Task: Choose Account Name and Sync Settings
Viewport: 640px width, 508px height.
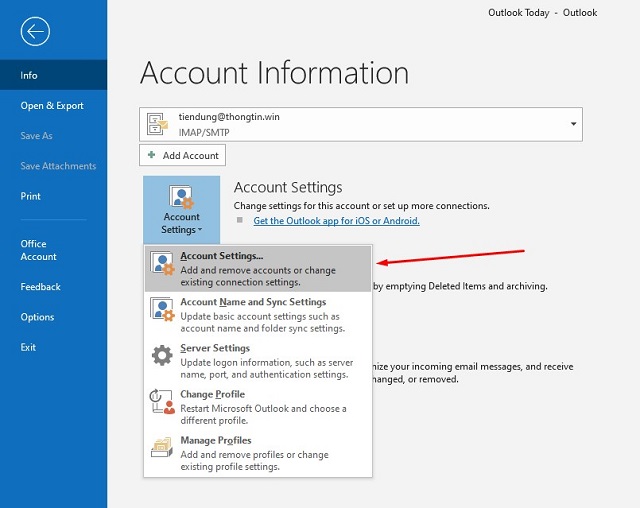Action: click(x=258, y=315)
